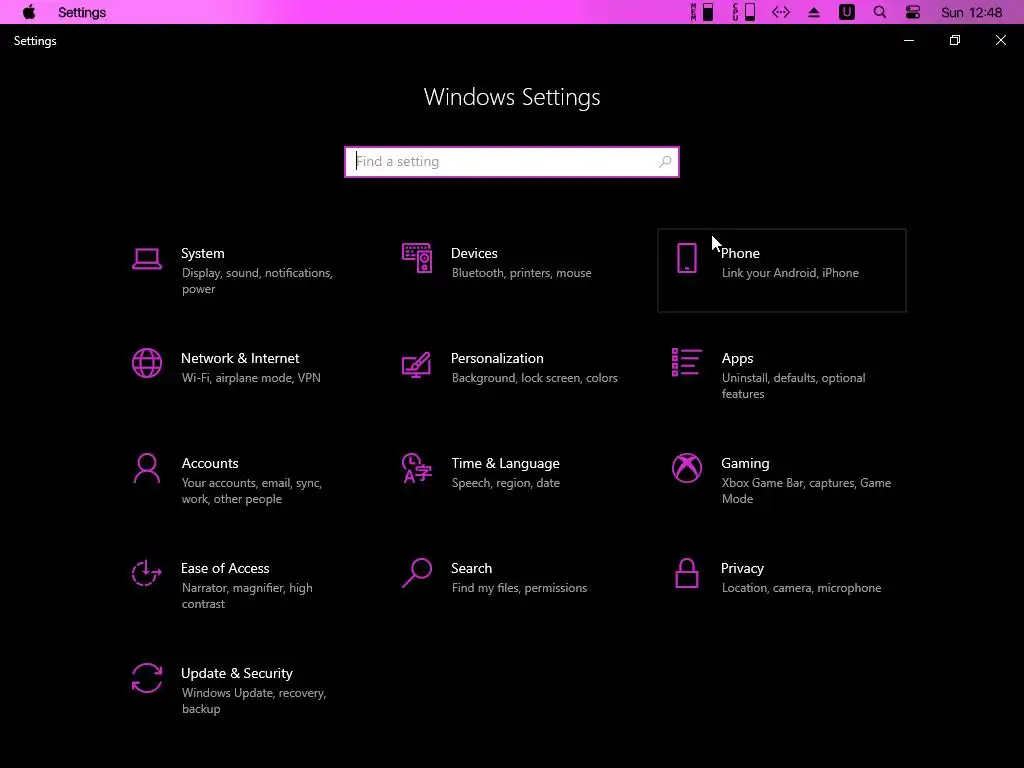This screenshot has height=768, width=1024.
Task: Click the U app menu bar icon
Action: 847,12
